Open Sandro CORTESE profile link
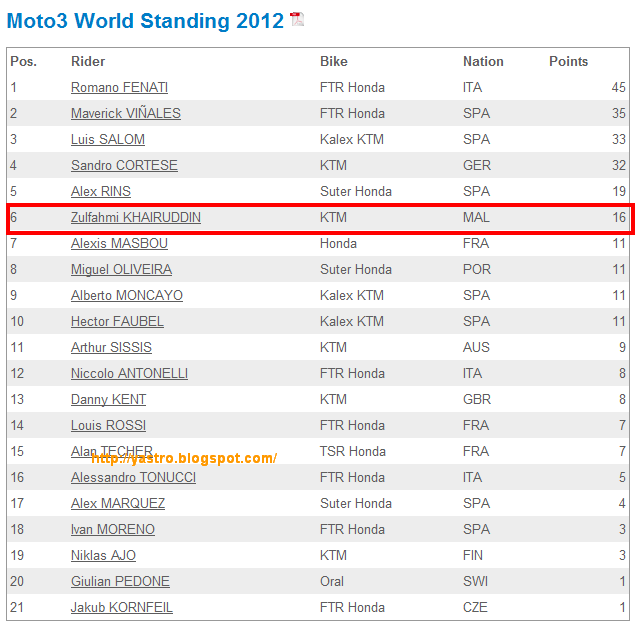640x631 pixels. click(x=124, y=165)
